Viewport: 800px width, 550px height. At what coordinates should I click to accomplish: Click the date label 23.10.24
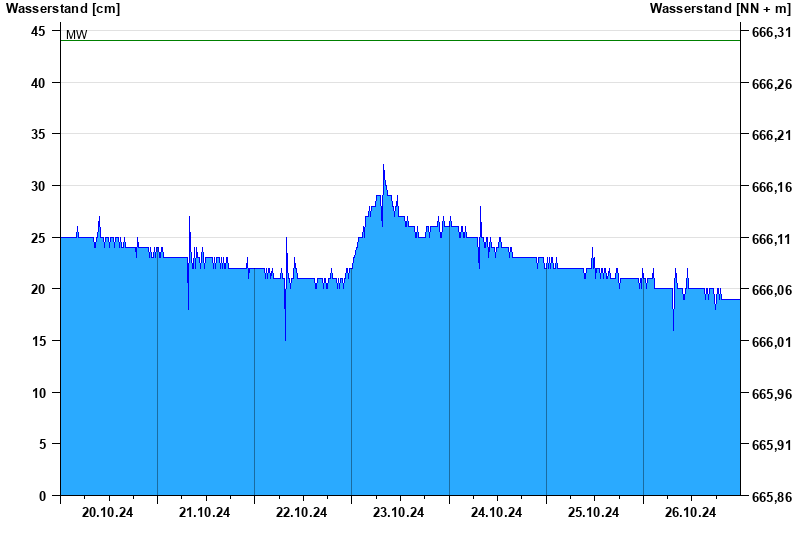pyautogui.click(x=398, y=512)
